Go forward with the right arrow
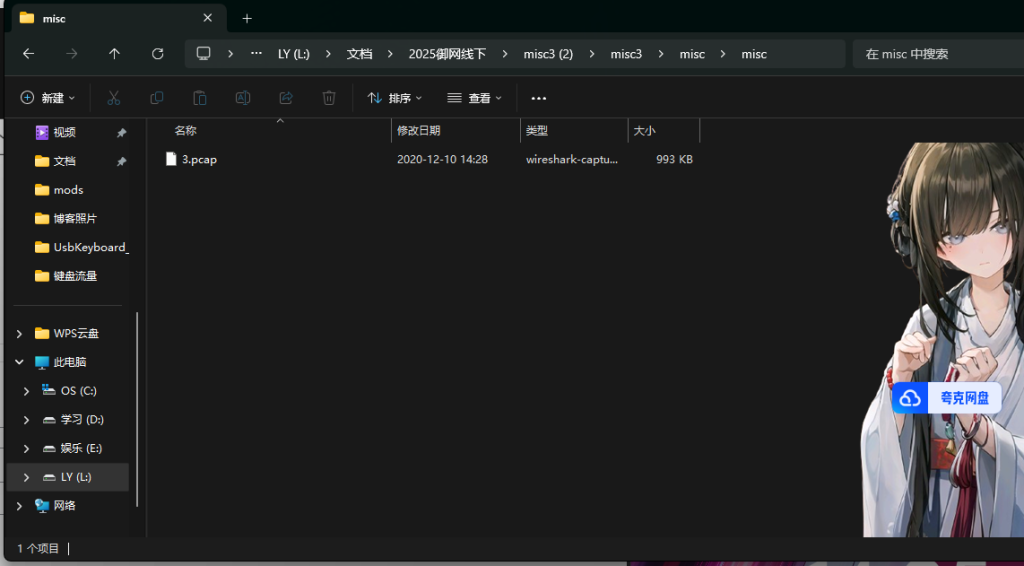The width and height of the screenshot is (1024, 566). pos(72,54)
